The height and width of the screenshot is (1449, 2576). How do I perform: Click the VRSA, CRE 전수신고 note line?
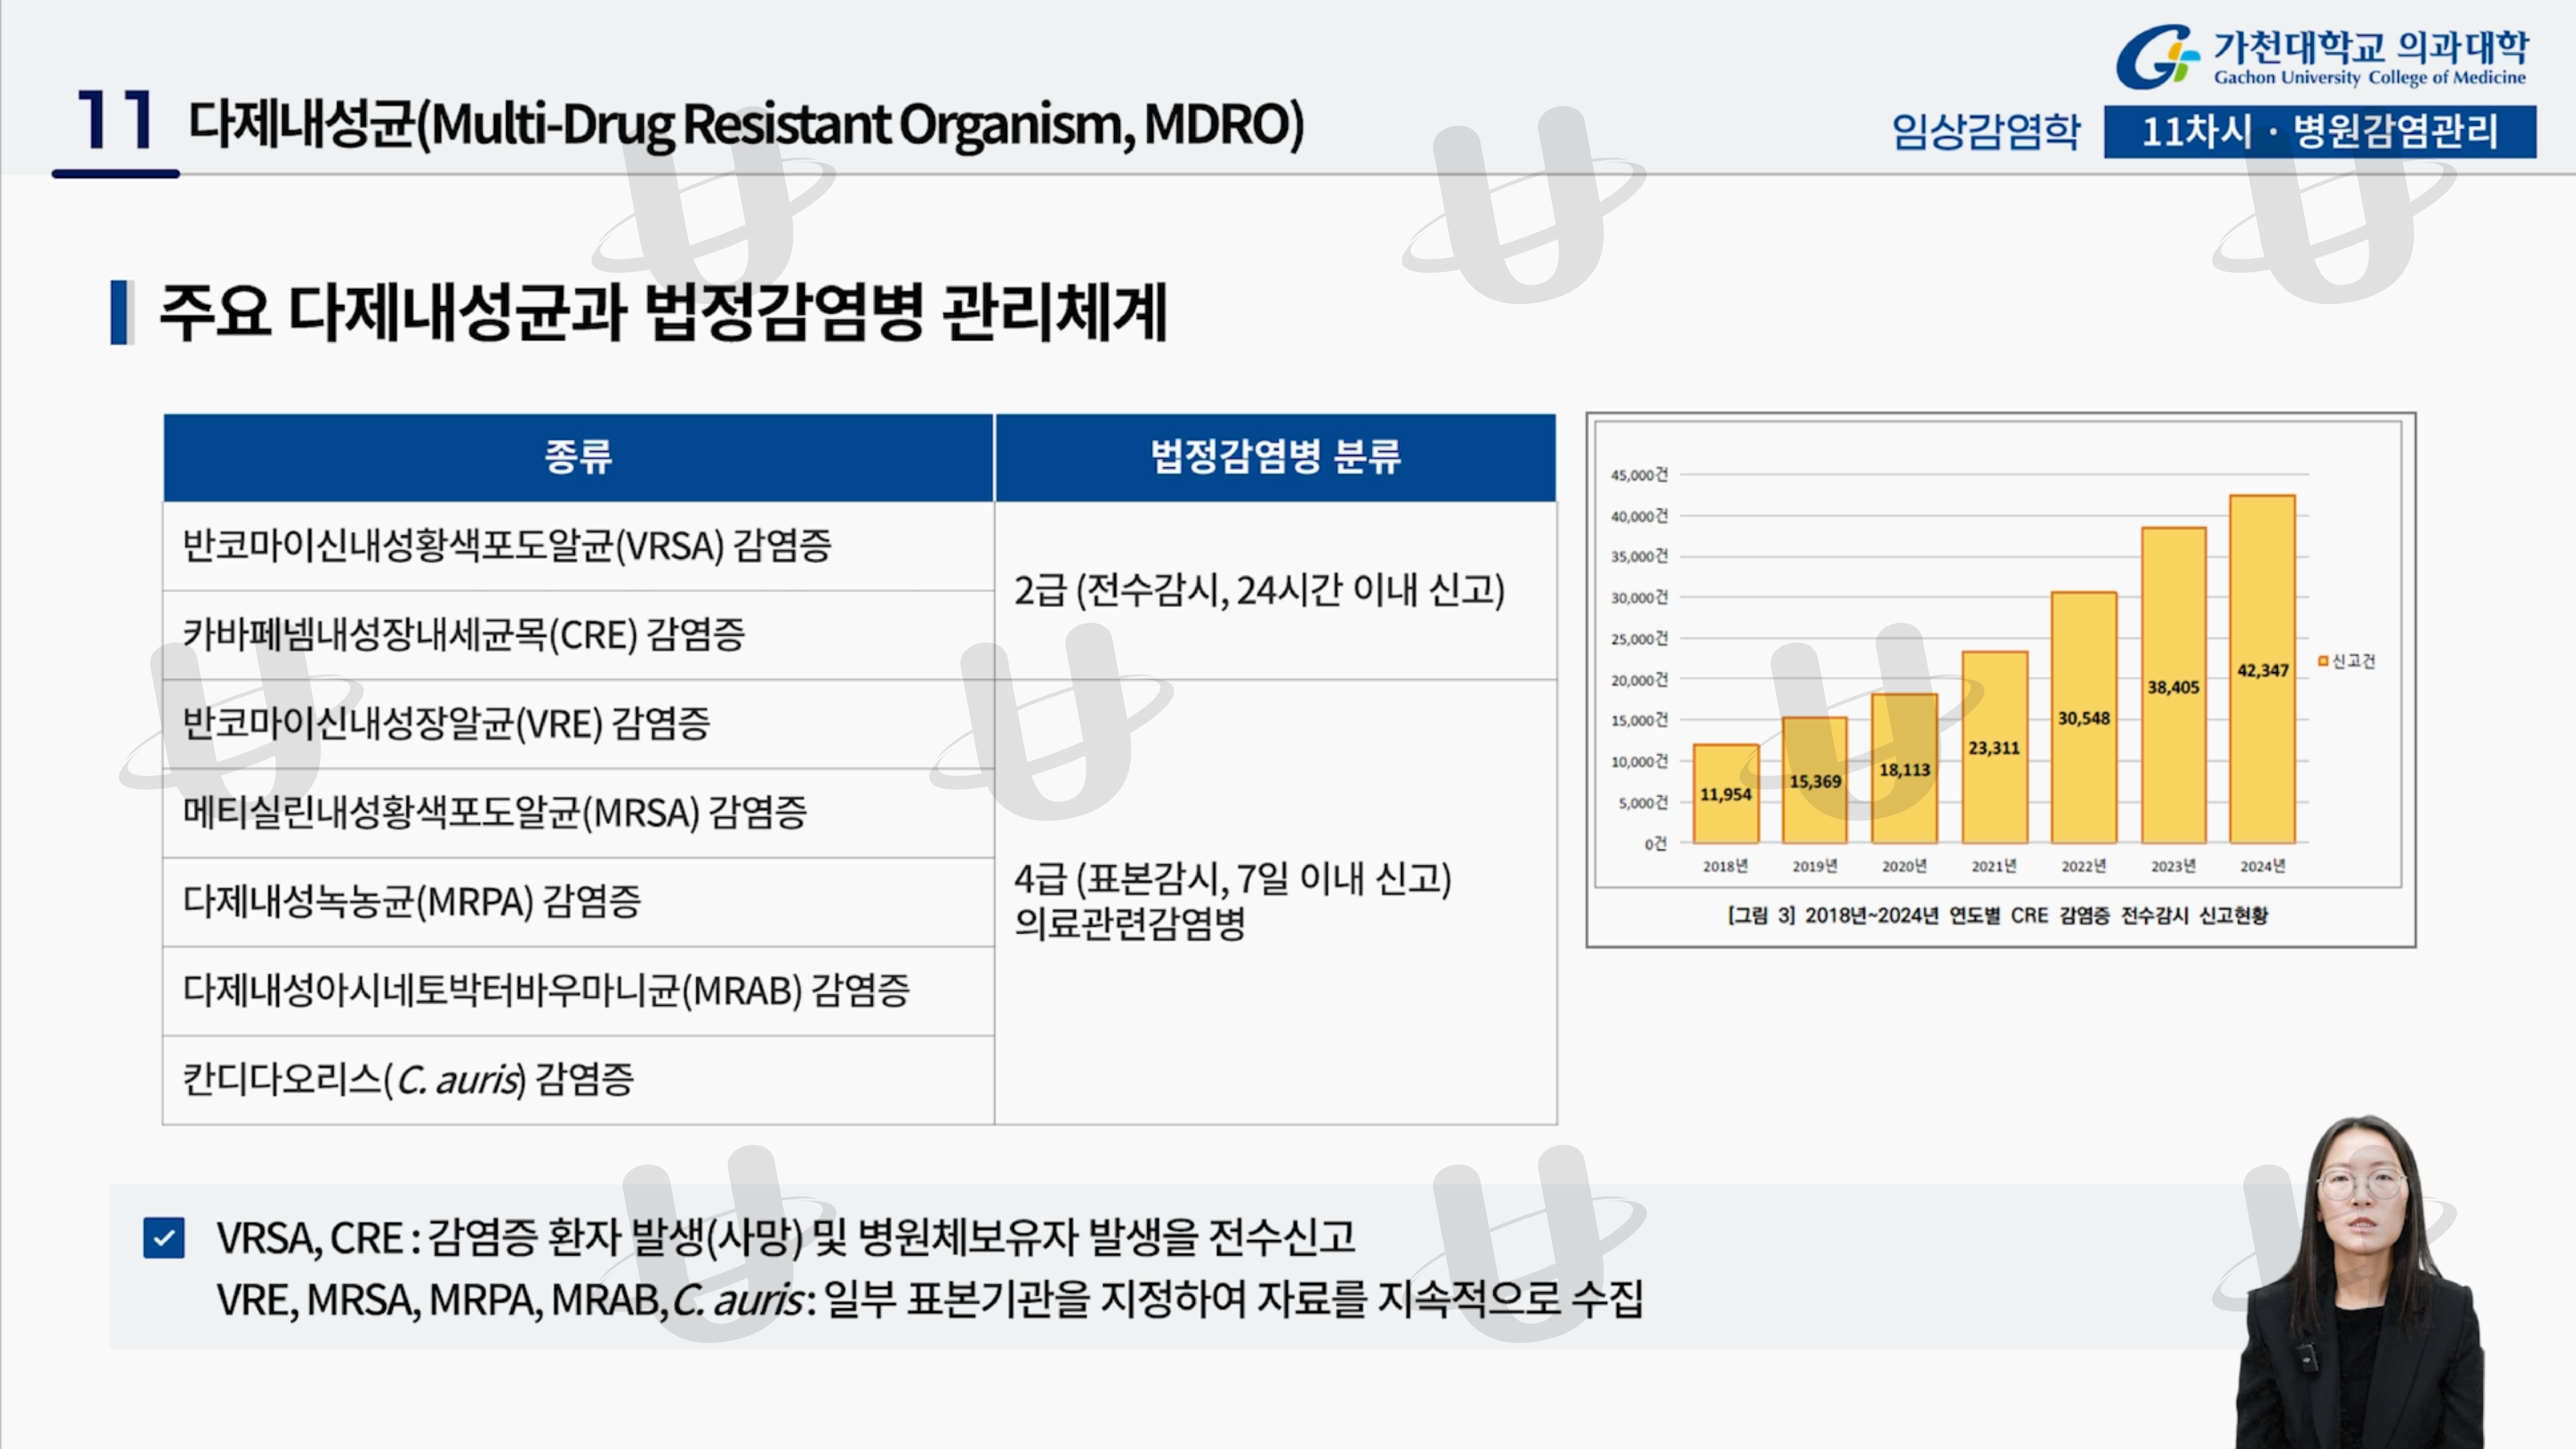tap(786, 1238)
